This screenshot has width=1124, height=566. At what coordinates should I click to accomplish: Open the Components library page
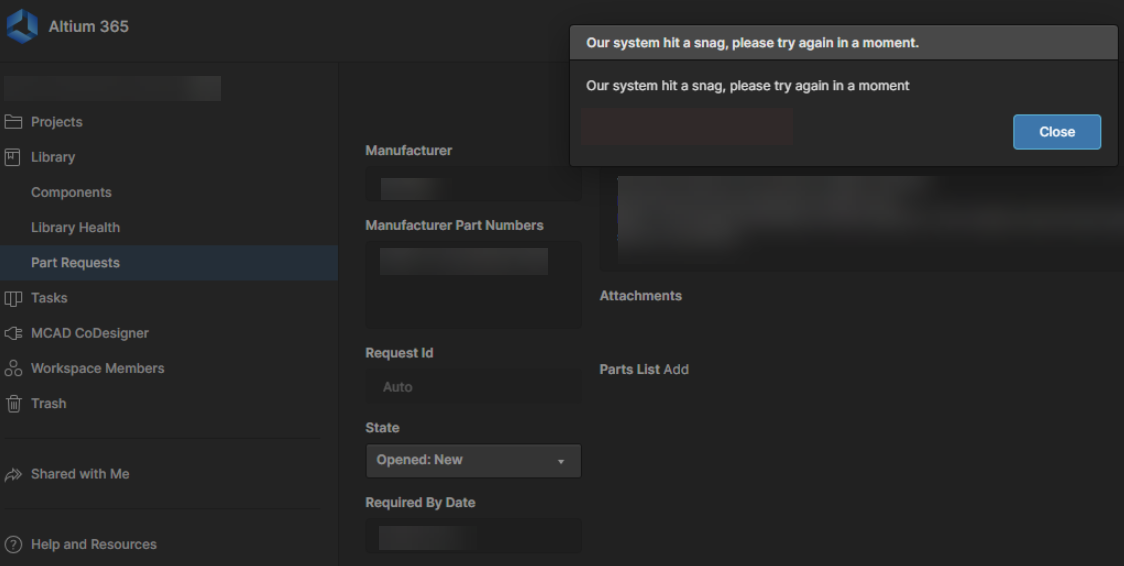71,192
